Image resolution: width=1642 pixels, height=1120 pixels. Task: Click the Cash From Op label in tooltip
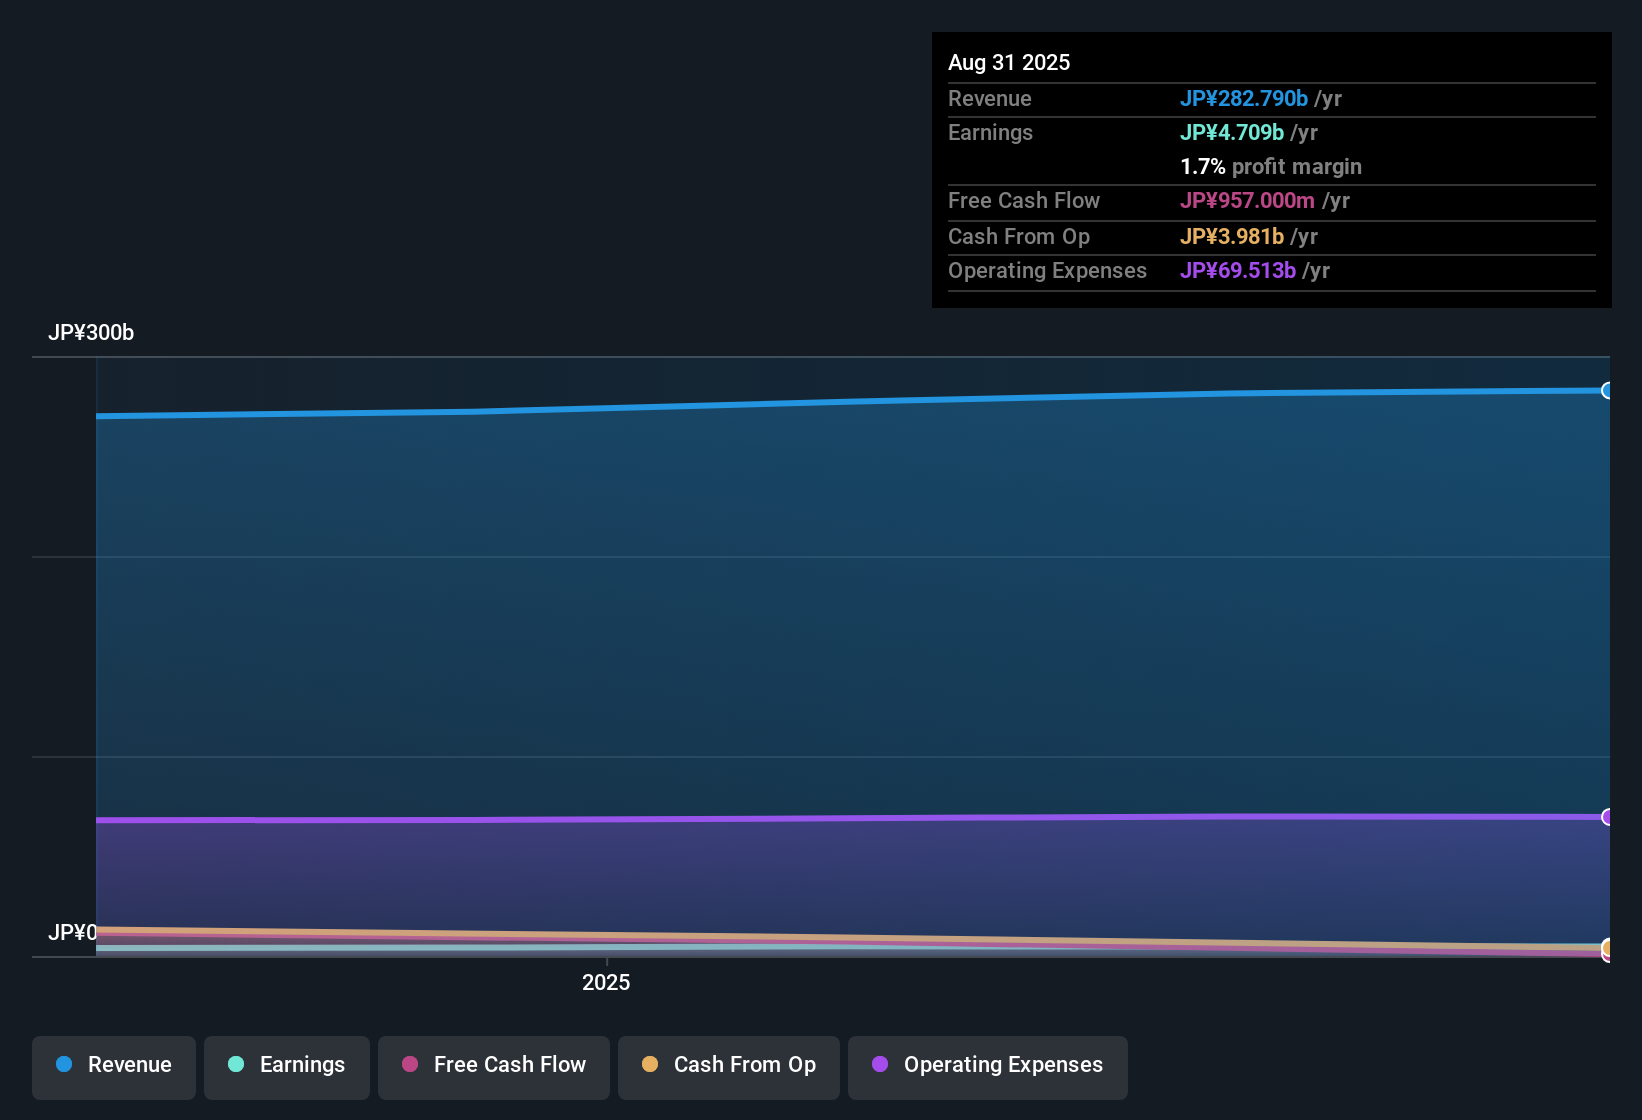pos(1019,237)
